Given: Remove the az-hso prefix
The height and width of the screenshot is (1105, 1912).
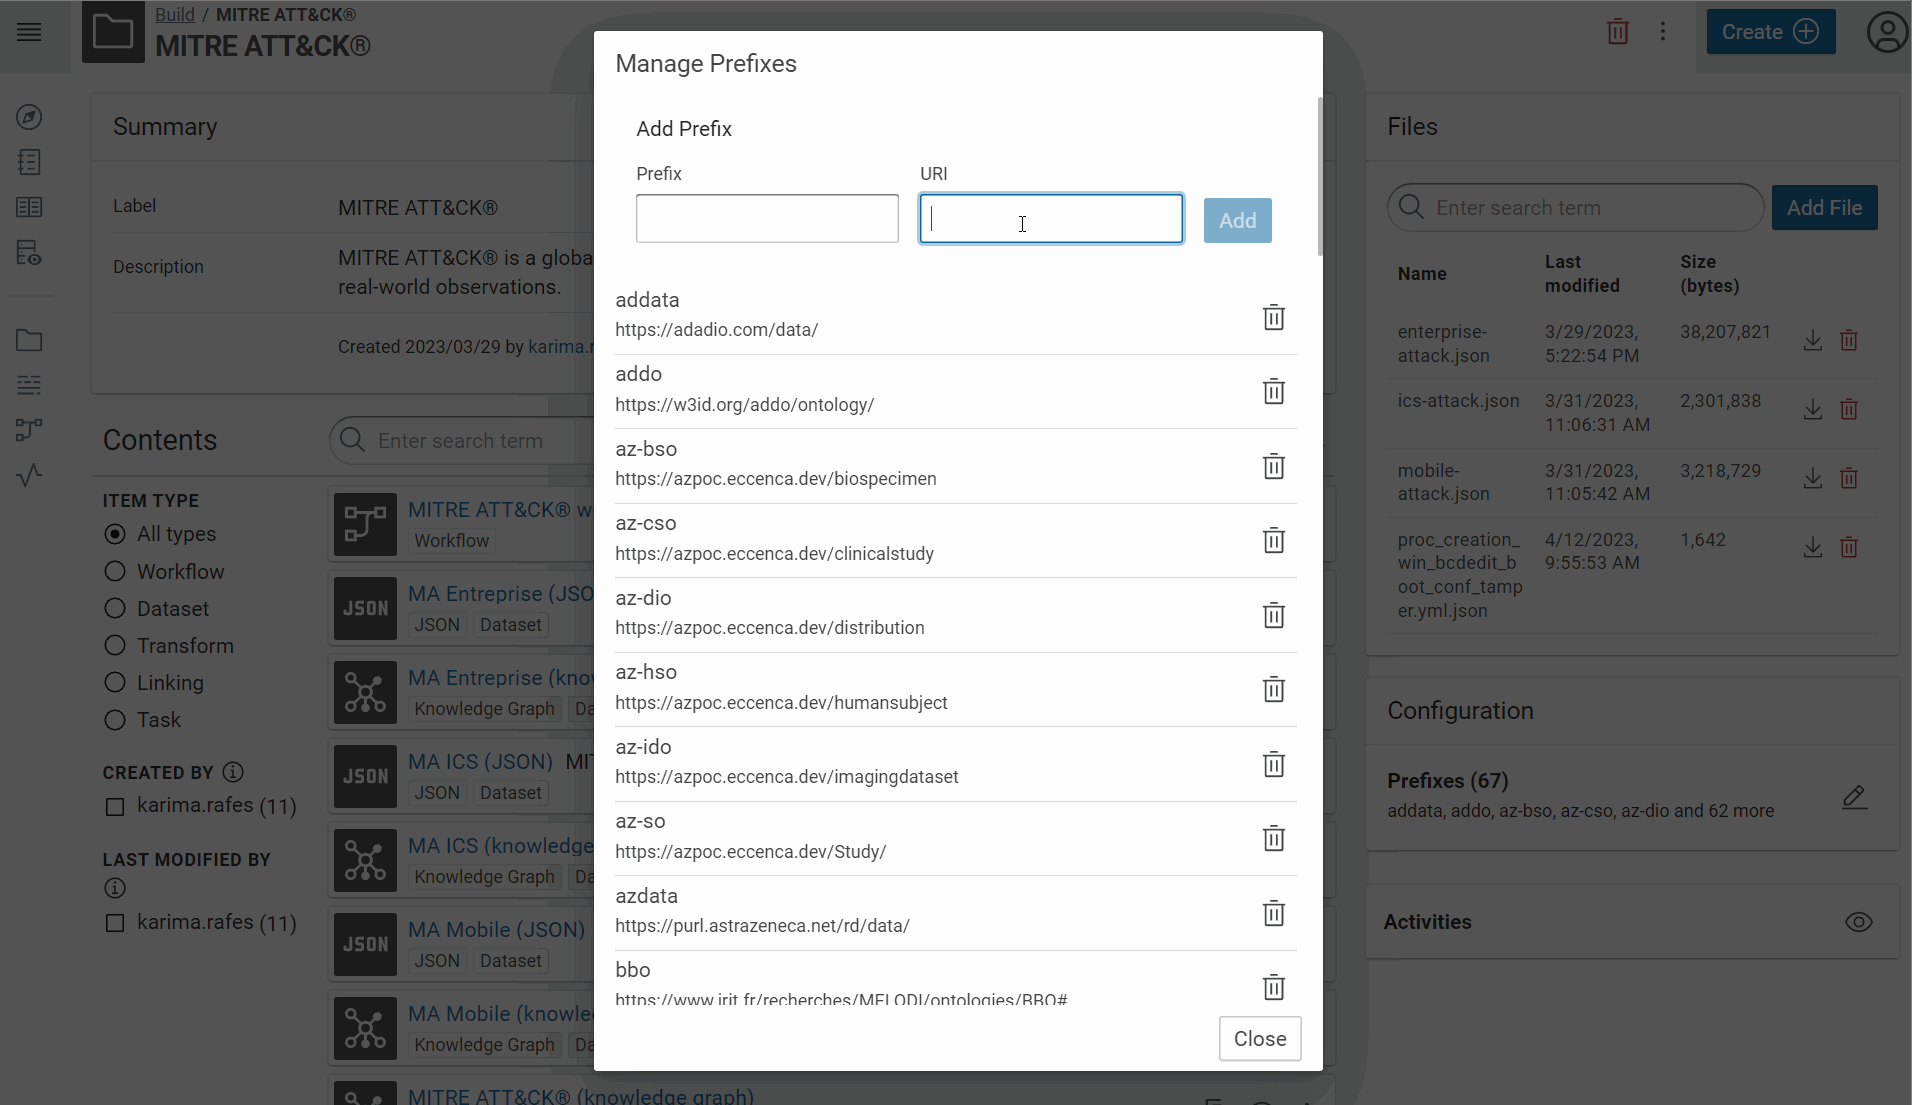Looking at the screenshot, I should [1273, 690].
